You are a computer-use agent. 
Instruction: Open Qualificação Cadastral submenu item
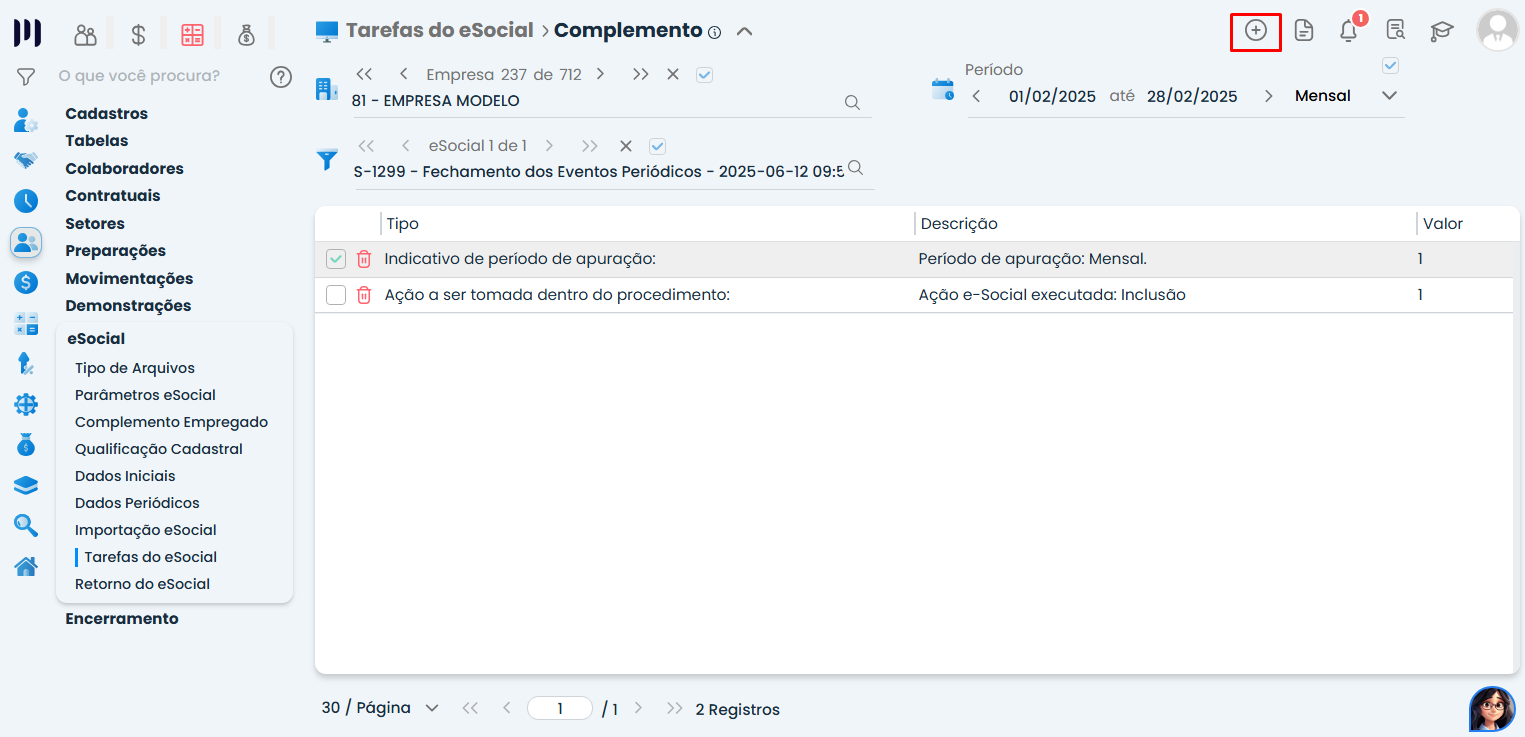pos(159,449)
